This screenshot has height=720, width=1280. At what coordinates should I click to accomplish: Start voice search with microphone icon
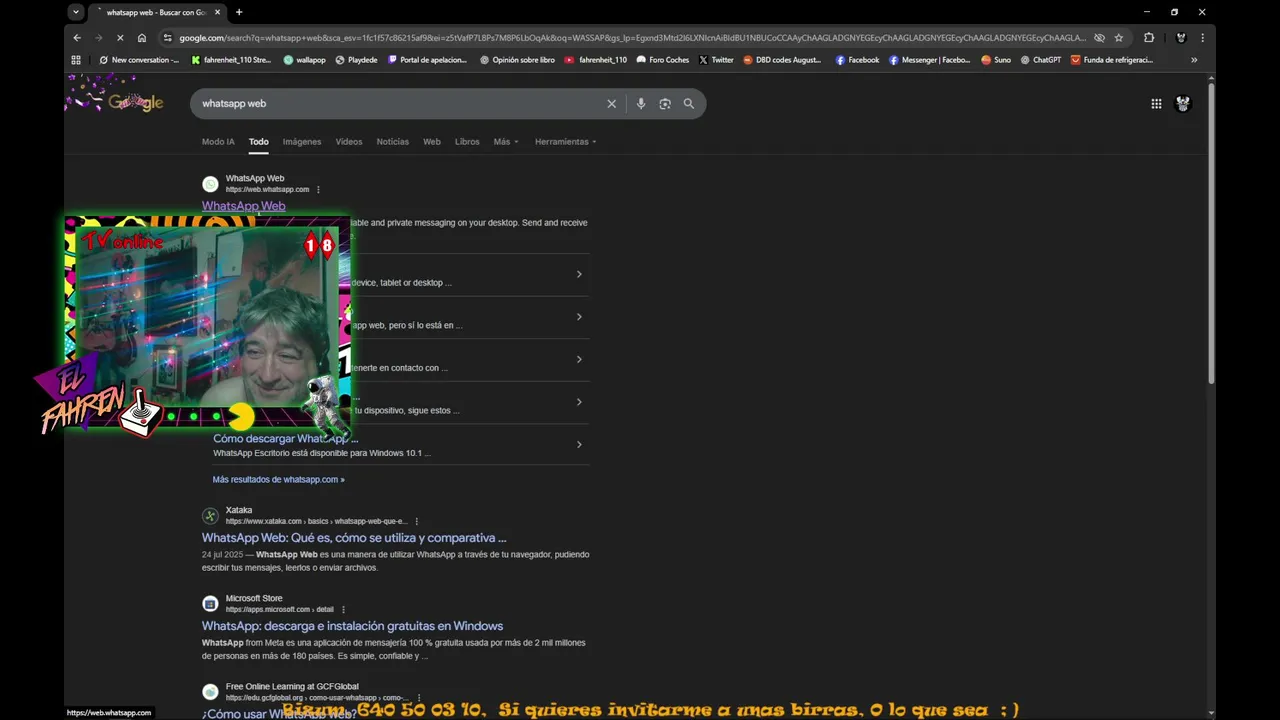click(x=641, y=103)
